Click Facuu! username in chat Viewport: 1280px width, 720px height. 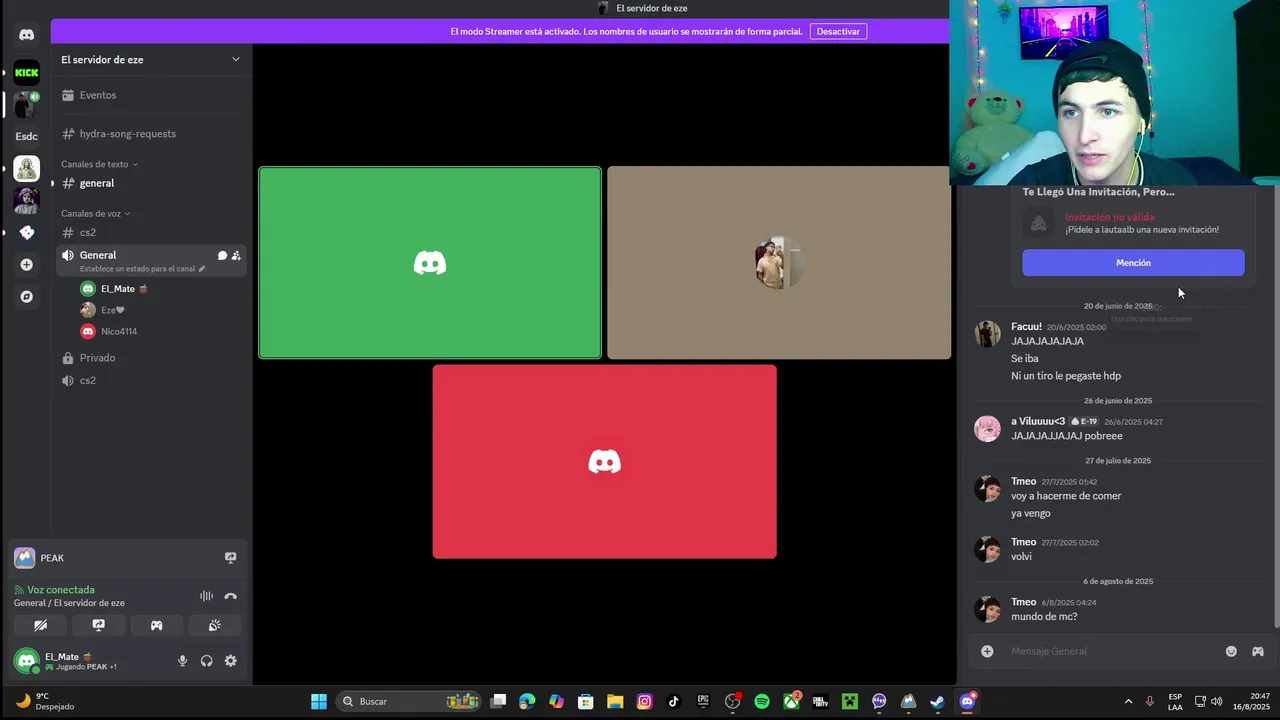pos(1026,327)
